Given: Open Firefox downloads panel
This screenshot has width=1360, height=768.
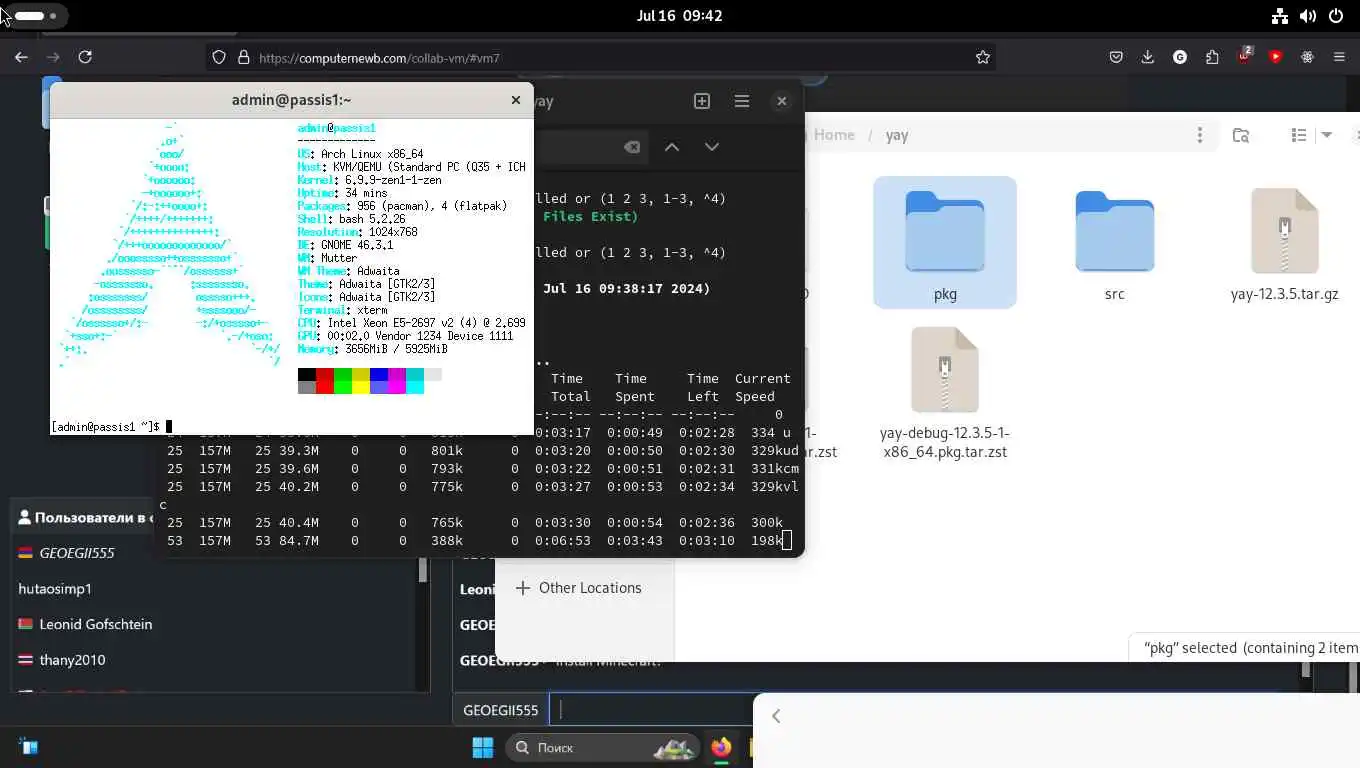Looking at the screenshot, I should click(x=1148, y=57).
